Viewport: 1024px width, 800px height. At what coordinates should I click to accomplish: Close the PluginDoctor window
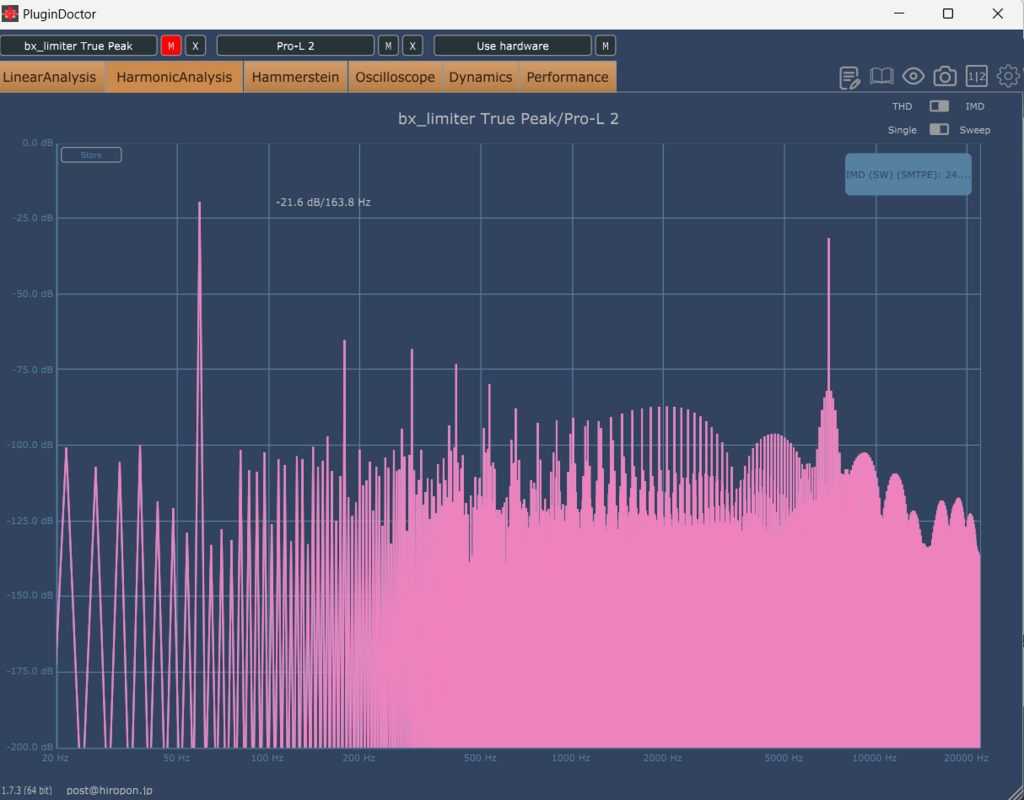pos(998,14)
